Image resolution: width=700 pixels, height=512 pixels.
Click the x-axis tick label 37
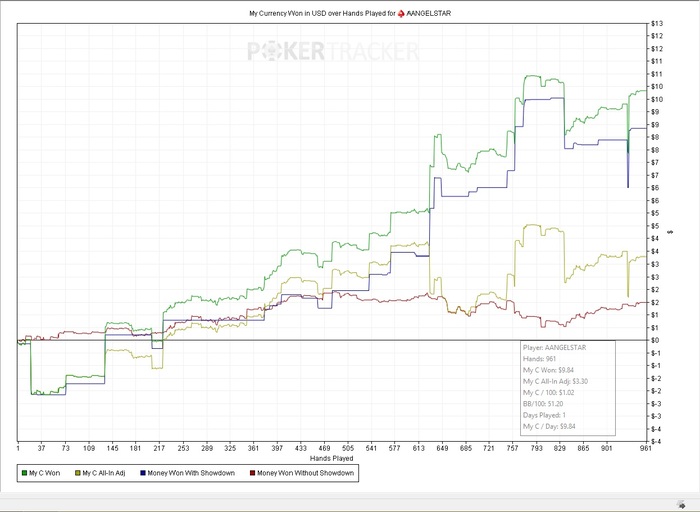pos(42,448)
